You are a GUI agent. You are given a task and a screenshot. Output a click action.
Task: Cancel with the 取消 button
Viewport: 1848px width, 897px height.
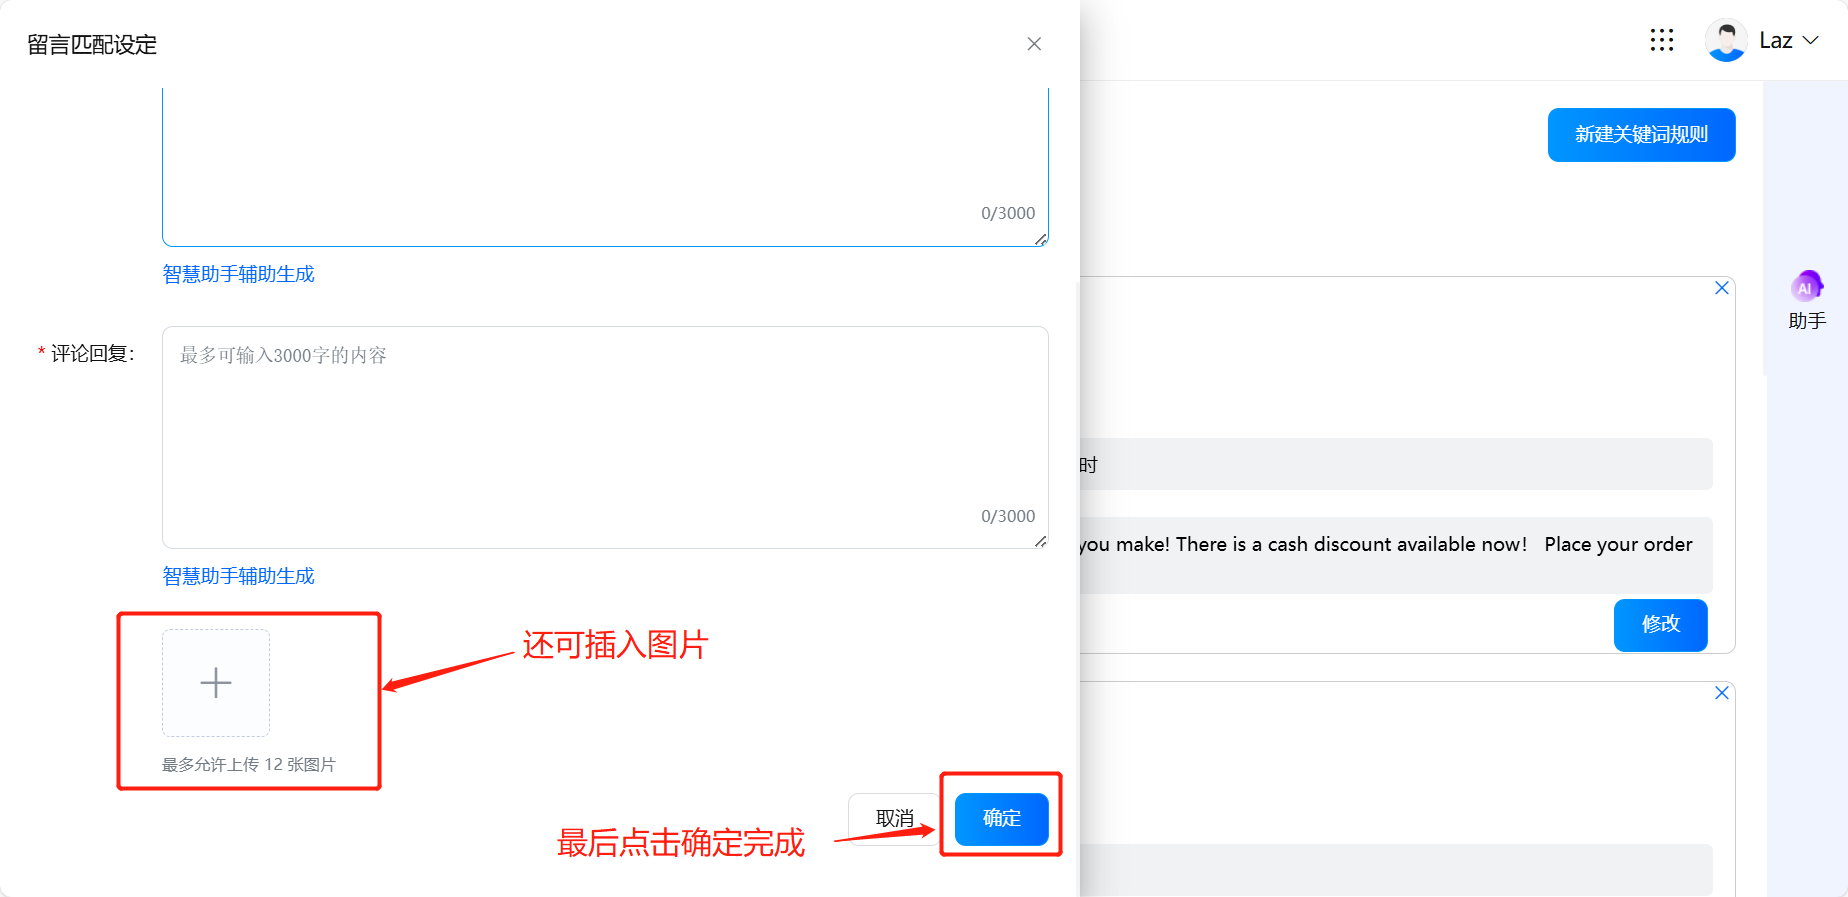coord(894,819)
